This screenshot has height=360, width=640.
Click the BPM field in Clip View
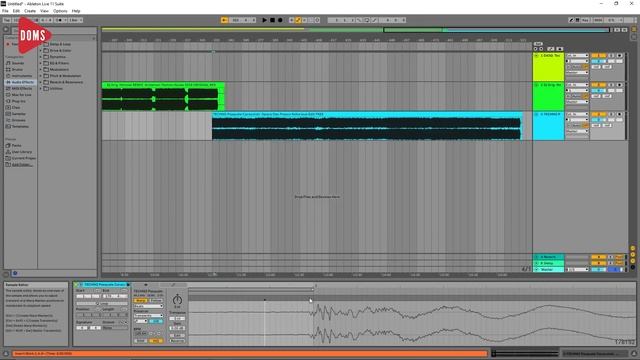click(141, 333)
